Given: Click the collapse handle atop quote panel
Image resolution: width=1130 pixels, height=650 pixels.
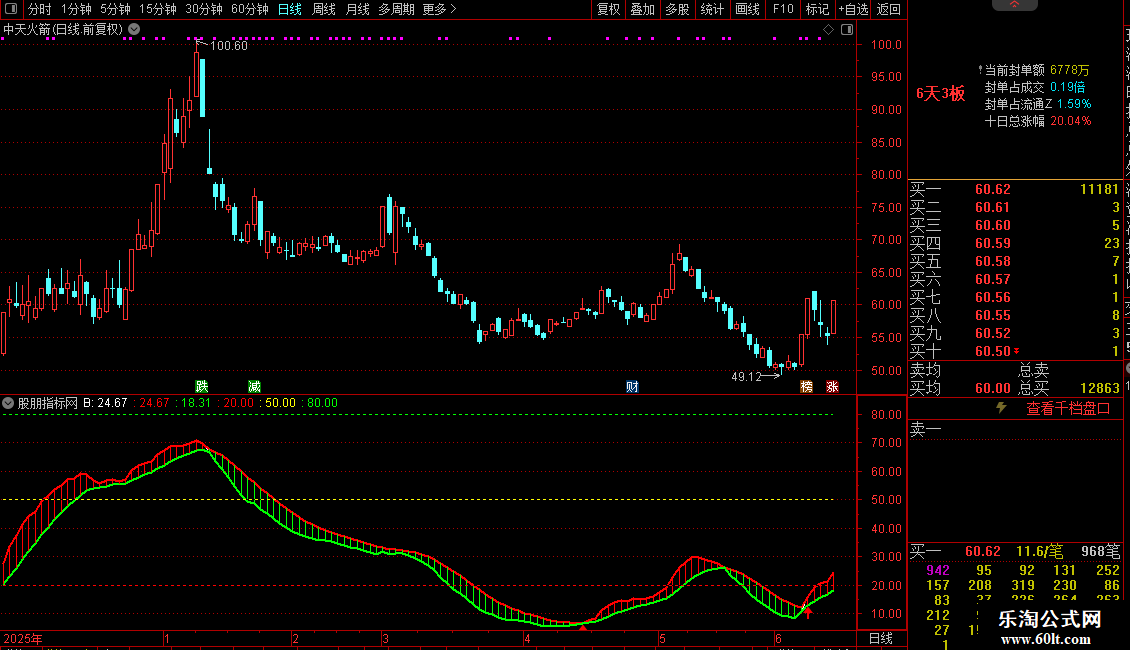Looking at the screenshot, I should tap(1014, 5).
